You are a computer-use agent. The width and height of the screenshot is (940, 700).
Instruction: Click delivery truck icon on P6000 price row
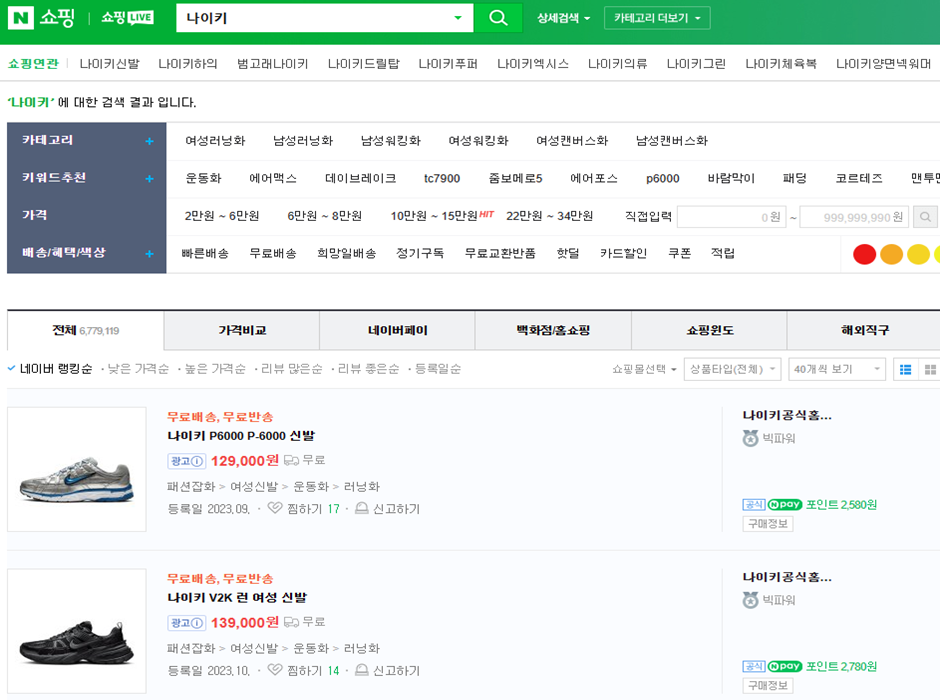pyautogui.click(x=291, y=460)
